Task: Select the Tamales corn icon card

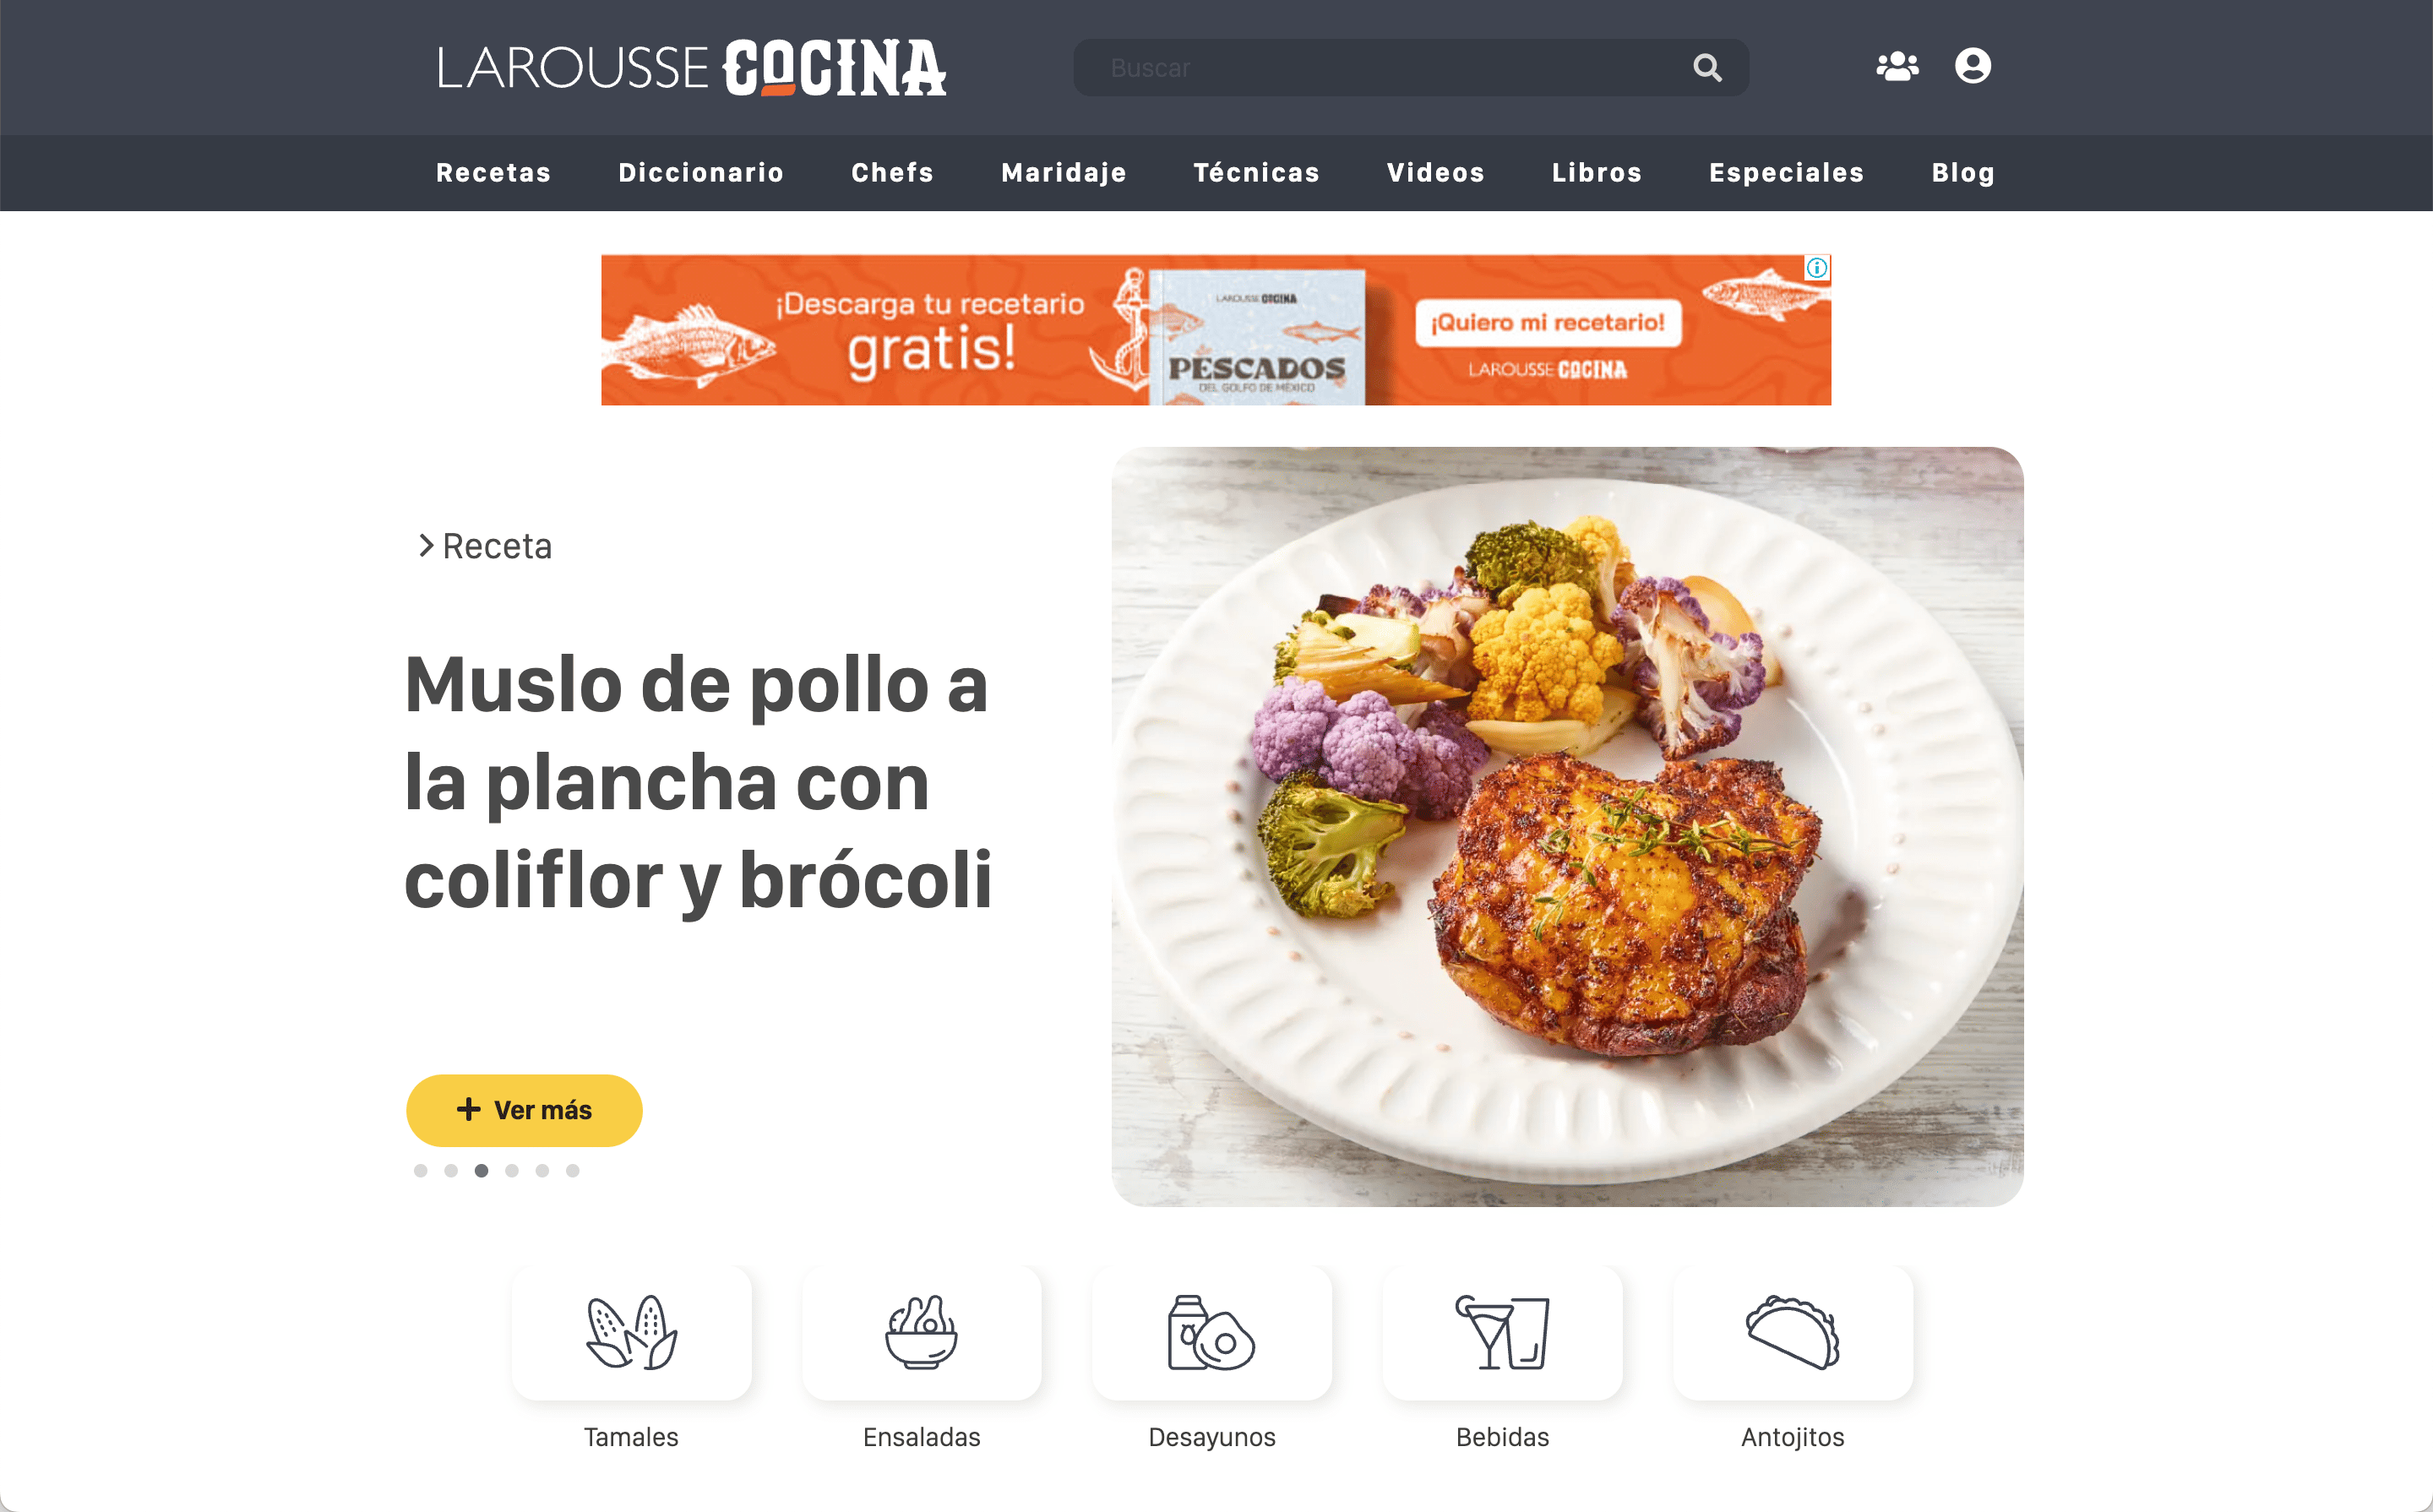Action: 631,1333
